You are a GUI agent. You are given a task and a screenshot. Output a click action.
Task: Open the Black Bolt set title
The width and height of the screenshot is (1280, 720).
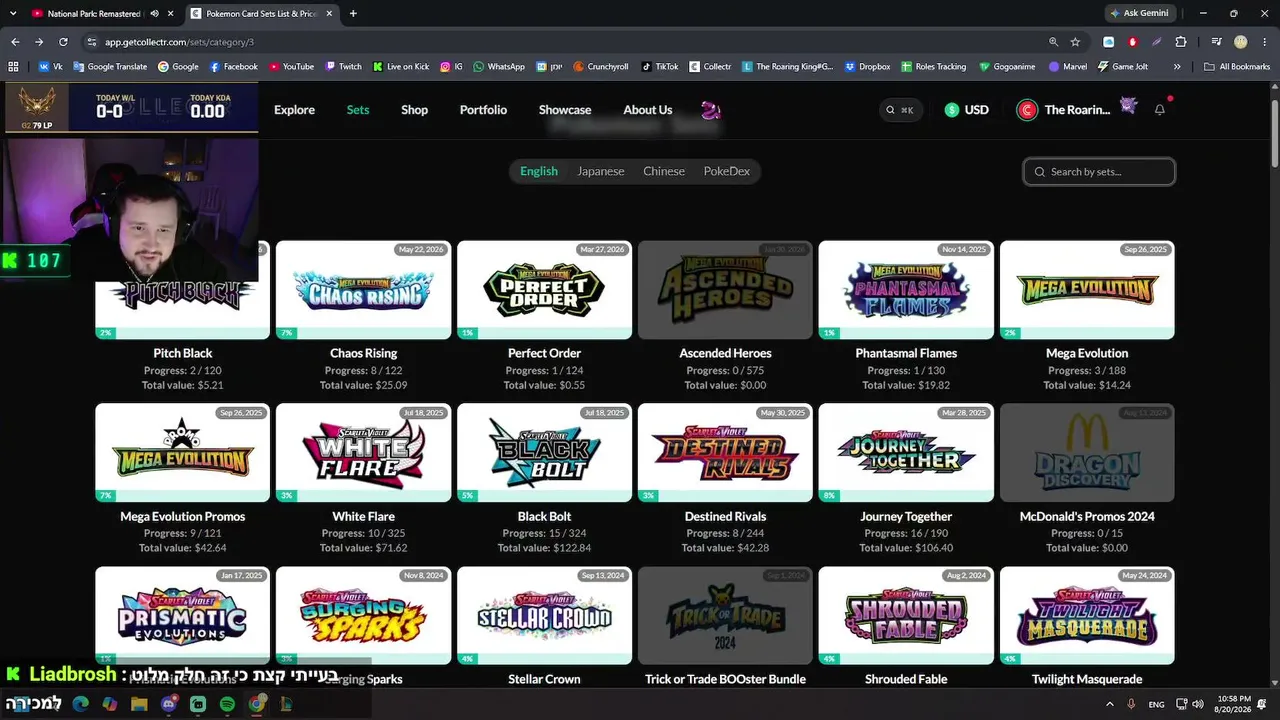(544, 516)
